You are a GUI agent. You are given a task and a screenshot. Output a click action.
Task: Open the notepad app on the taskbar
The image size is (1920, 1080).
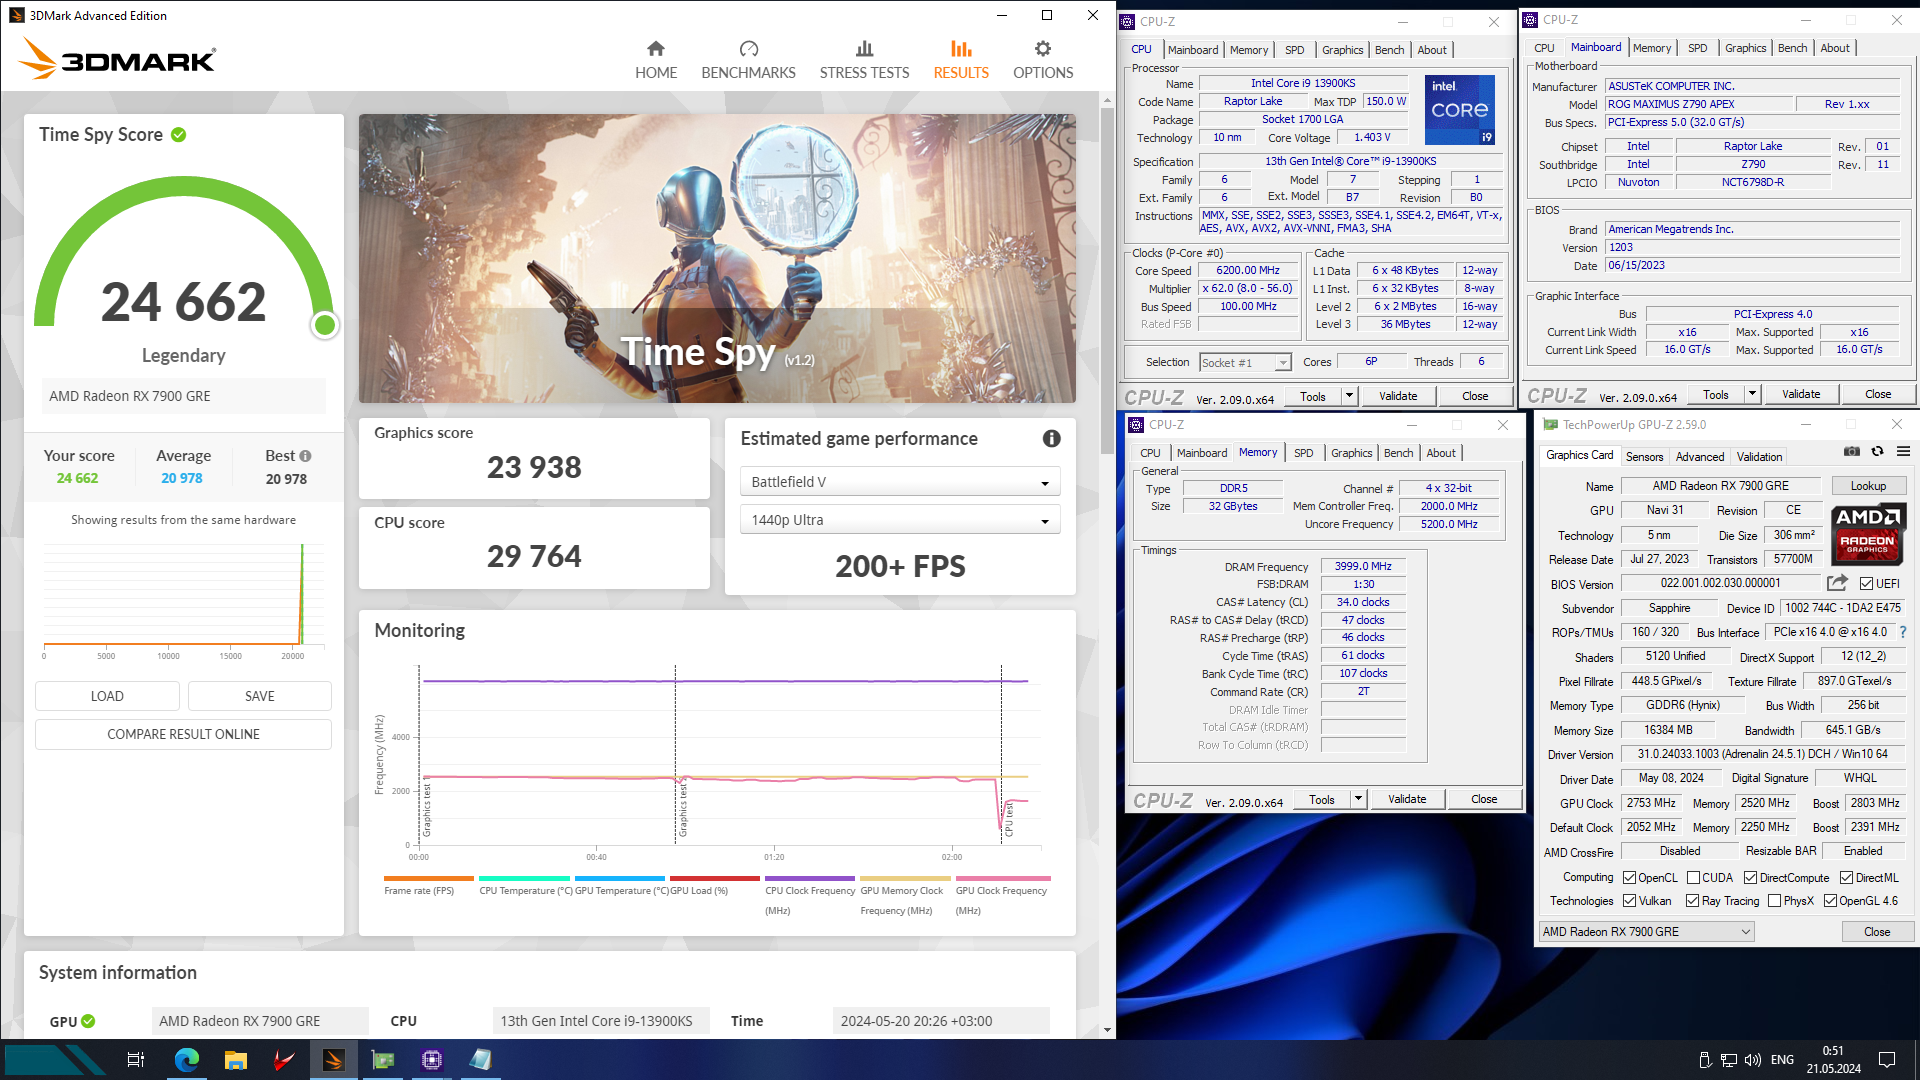[480, 1060]
